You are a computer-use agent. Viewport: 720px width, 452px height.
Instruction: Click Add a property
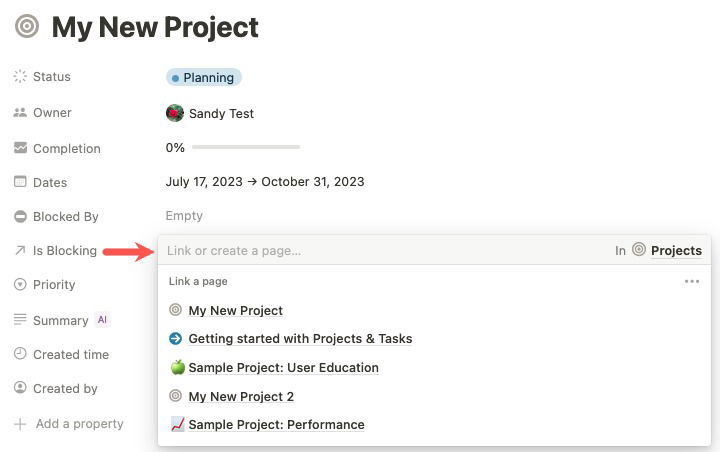(79, 424)
